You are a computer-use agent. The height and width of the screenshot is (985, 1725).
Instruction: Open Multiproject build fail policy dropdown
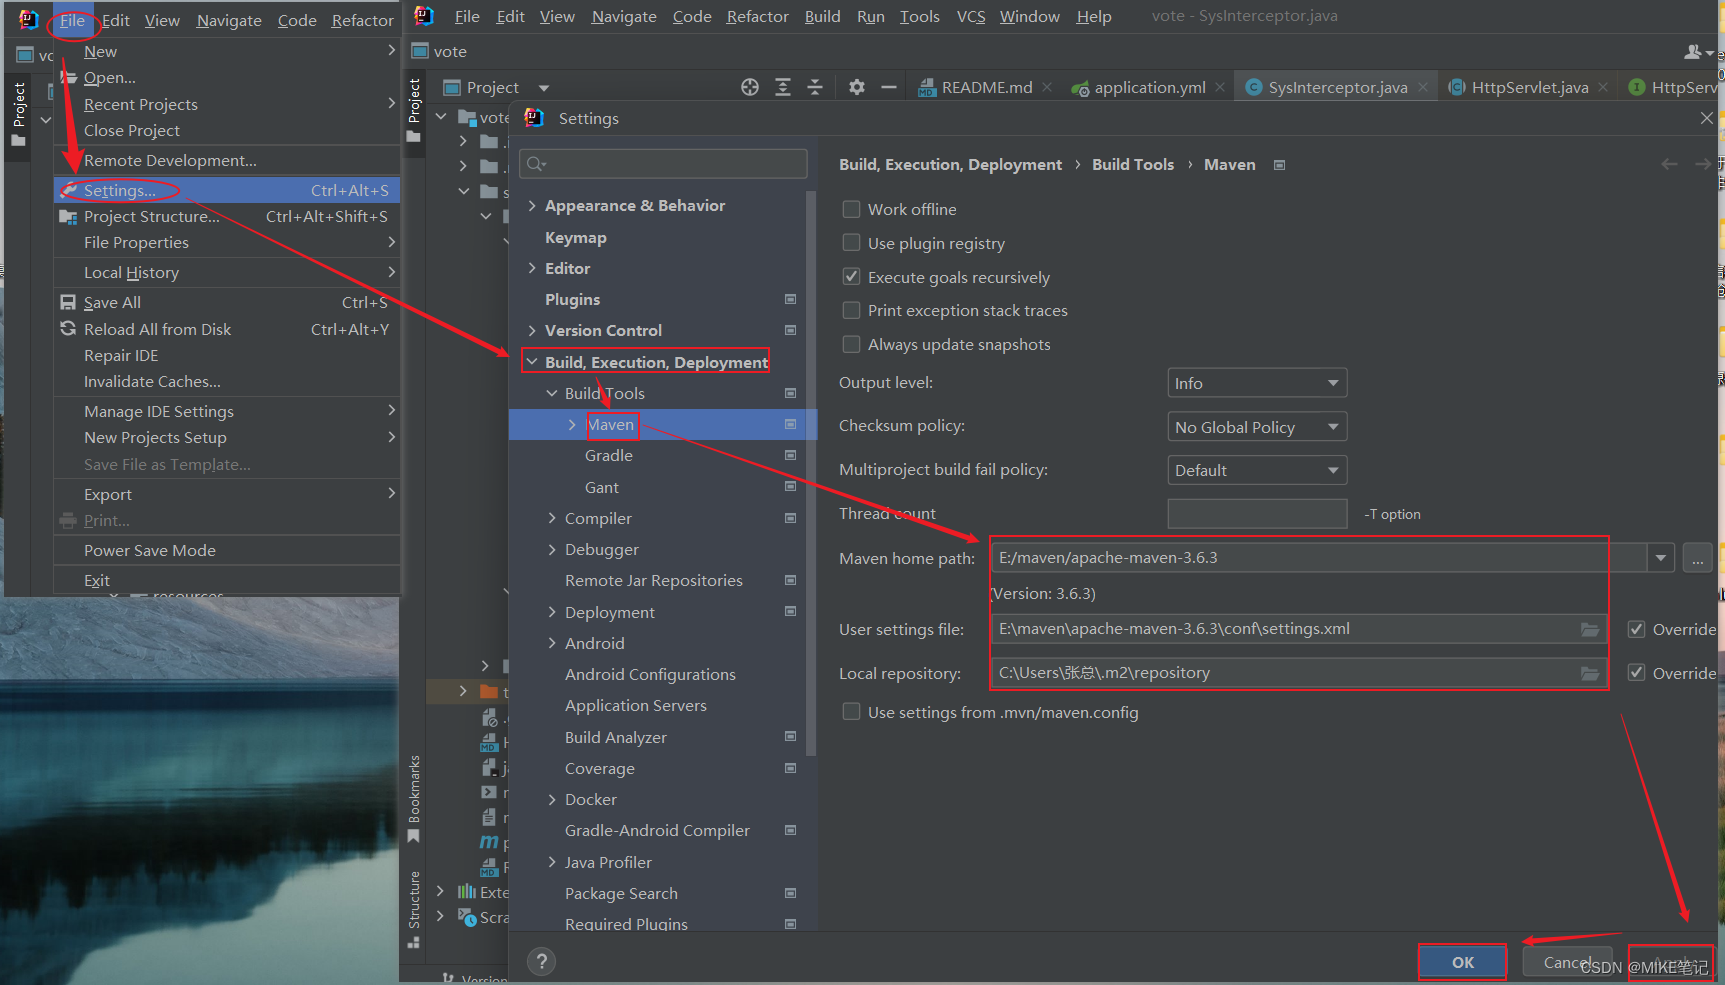1257,470
